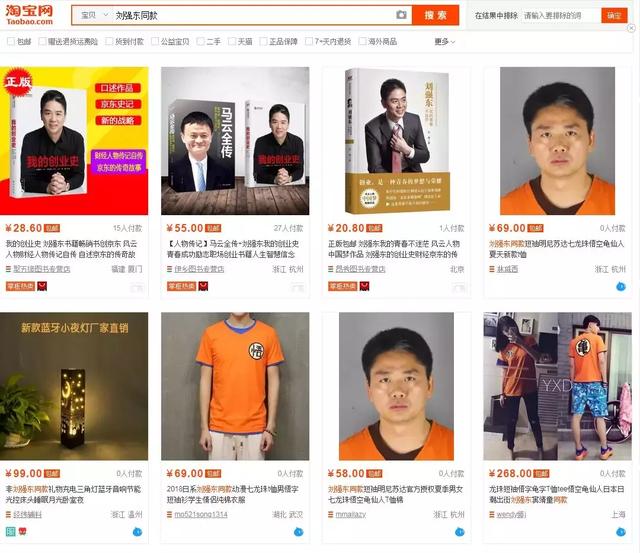Click the faded find-similar icon on ¥28.60 item
Image resolution: width=640 pixels, height=553 pixels.
point(137,287)
